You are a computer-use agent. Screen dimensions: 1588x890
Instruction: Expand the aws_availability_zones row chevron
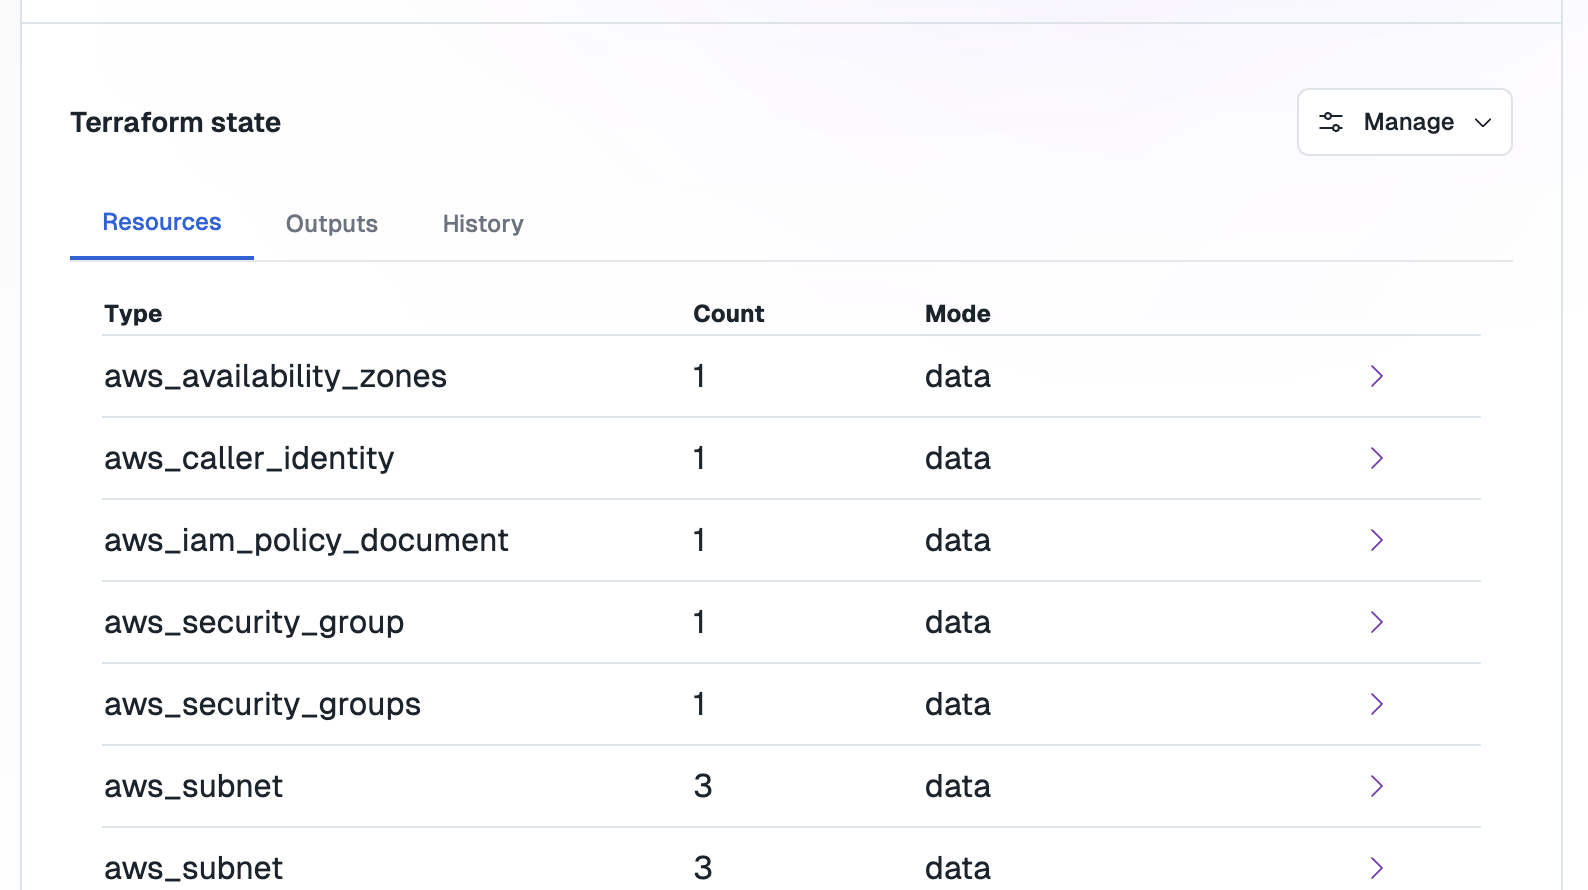[1377, 376]
